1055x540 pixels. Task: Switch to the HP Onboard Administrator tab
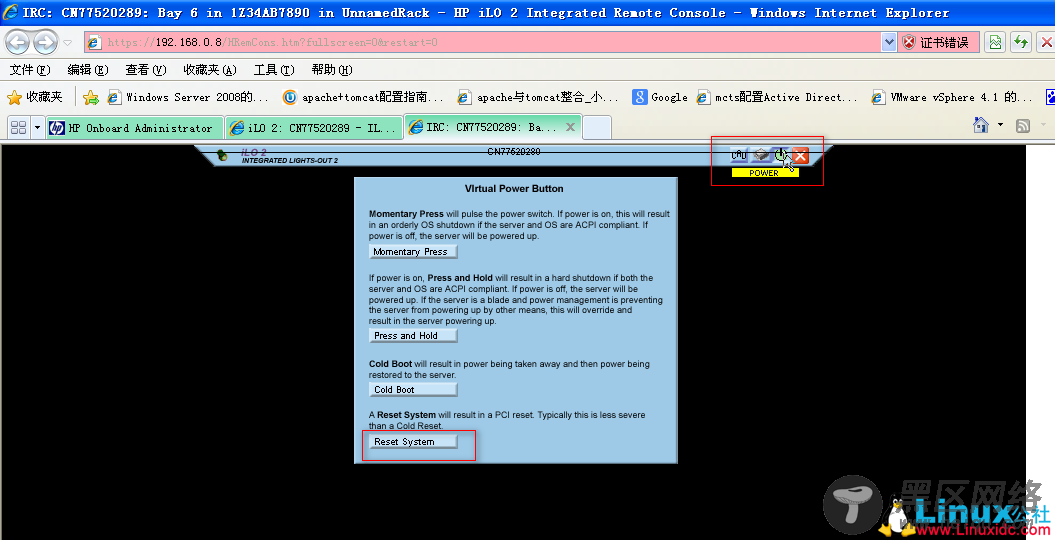tap(134, 128)
